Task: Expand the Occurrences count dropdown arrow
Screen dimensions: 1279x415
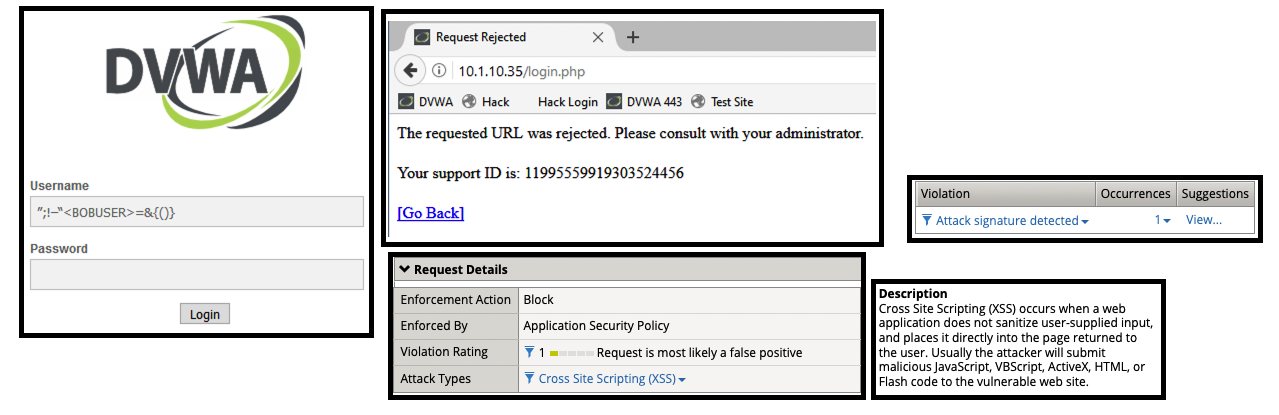Action: (x=1166, y=221)
